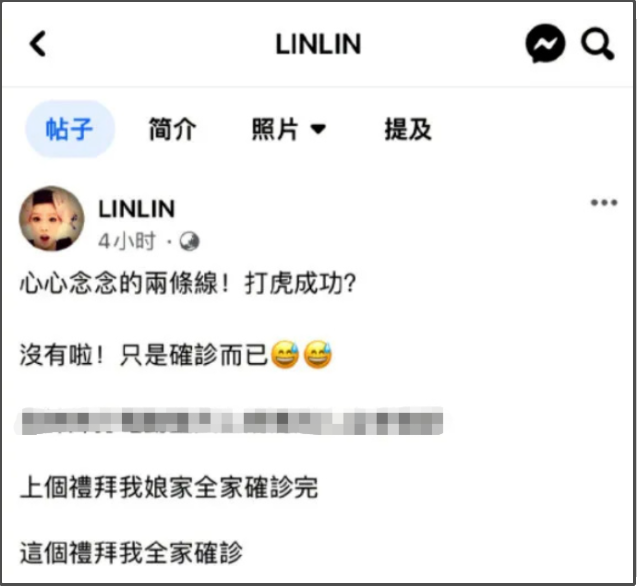This screenshot has width=637, height=587.
Task: Open the 照片 tab
Action: (x=275, y=129)
